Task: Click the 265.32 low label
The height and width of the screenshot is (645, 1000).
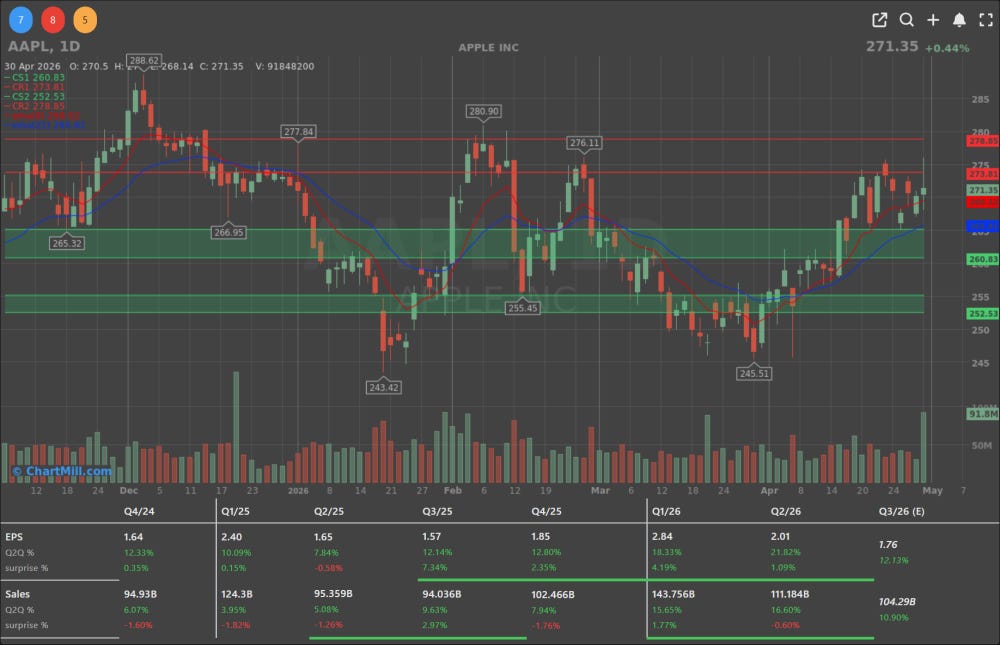Action: [x=67, y=243]
